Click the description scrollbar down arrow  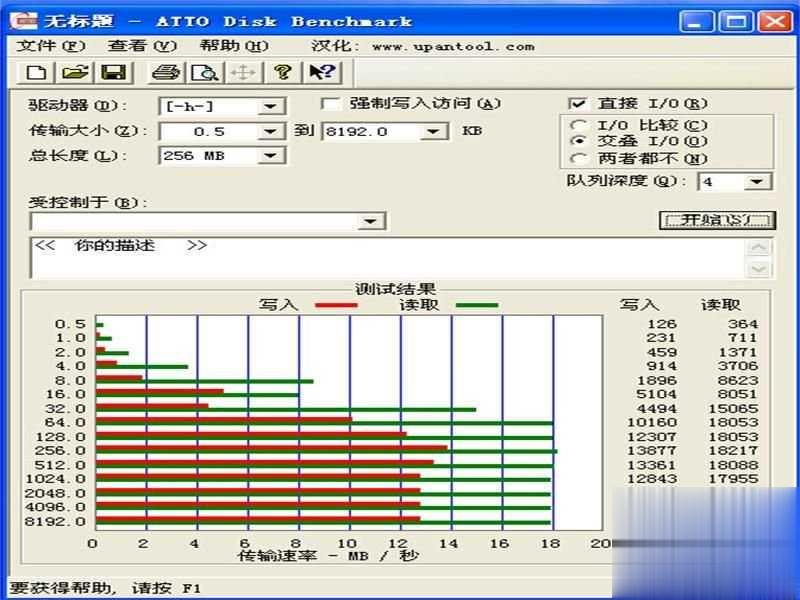tap(759, 268)
